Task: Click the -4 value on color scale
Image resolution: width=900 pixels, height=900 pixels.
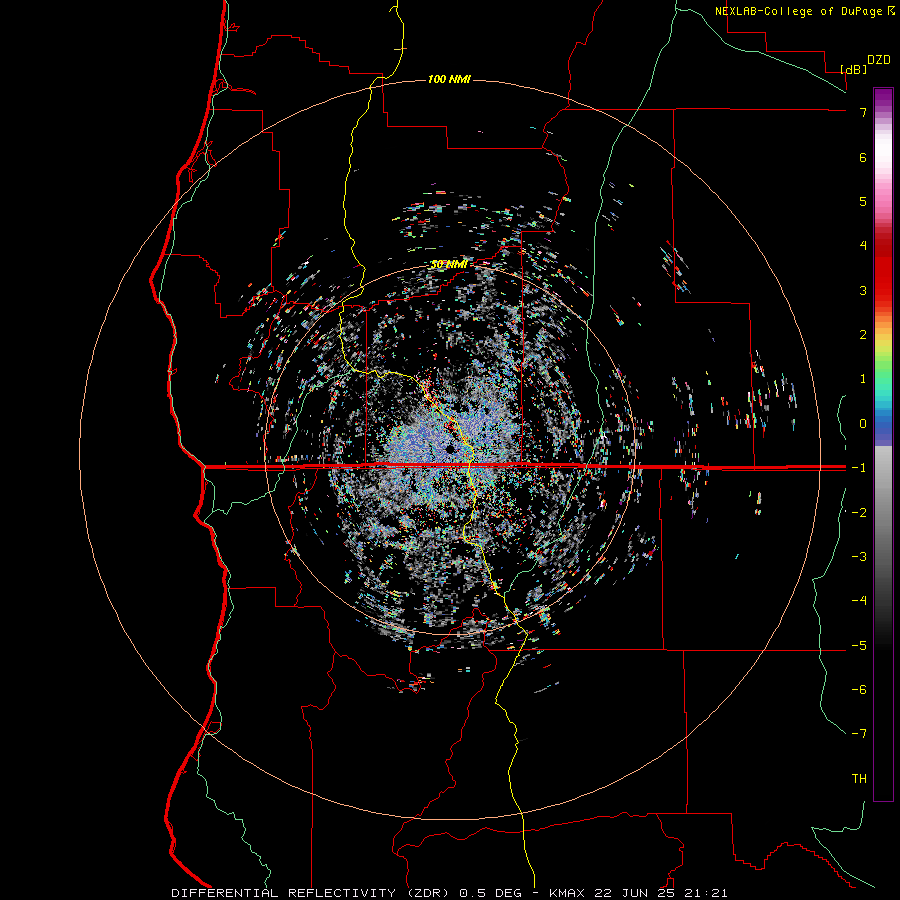Action: tap(859, 600)
